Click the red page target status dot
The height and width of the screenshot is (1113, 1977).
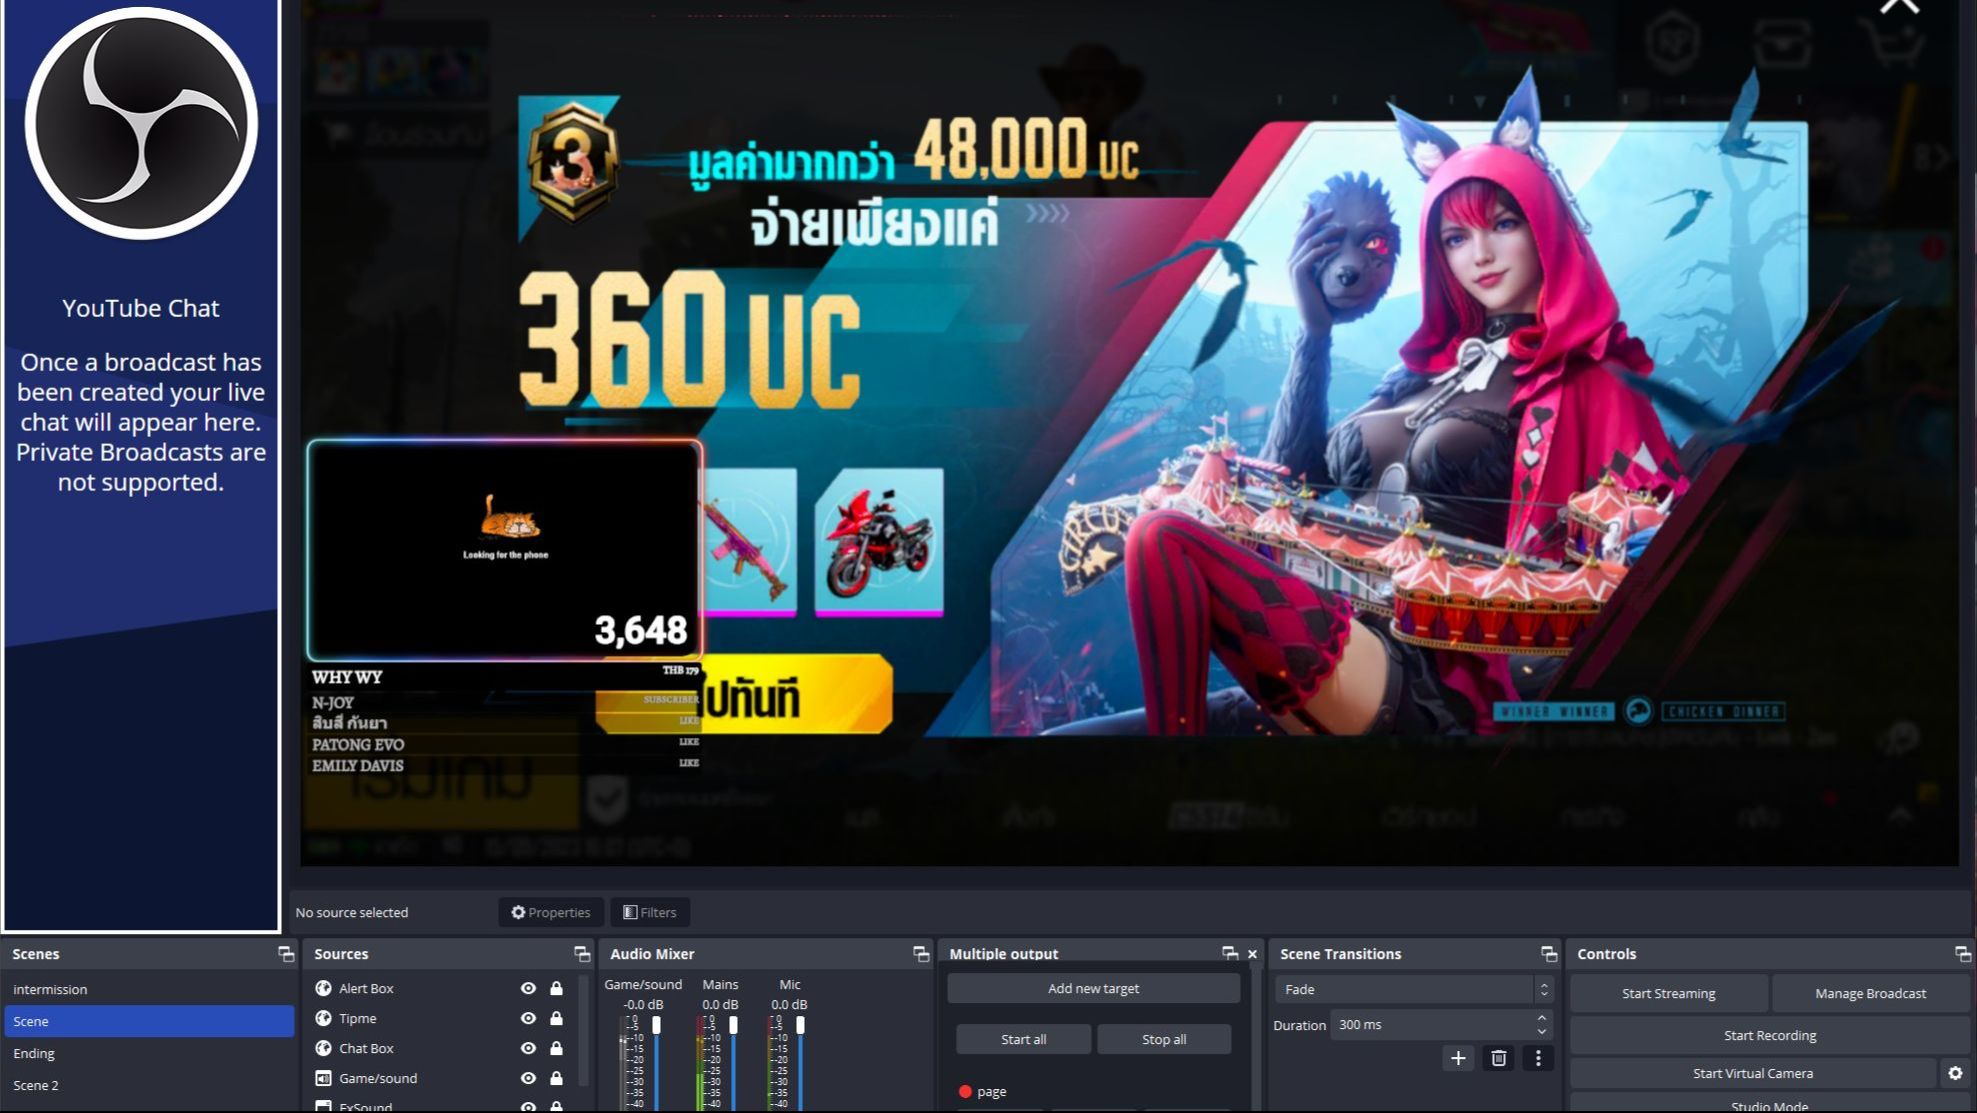[965, 1092]
